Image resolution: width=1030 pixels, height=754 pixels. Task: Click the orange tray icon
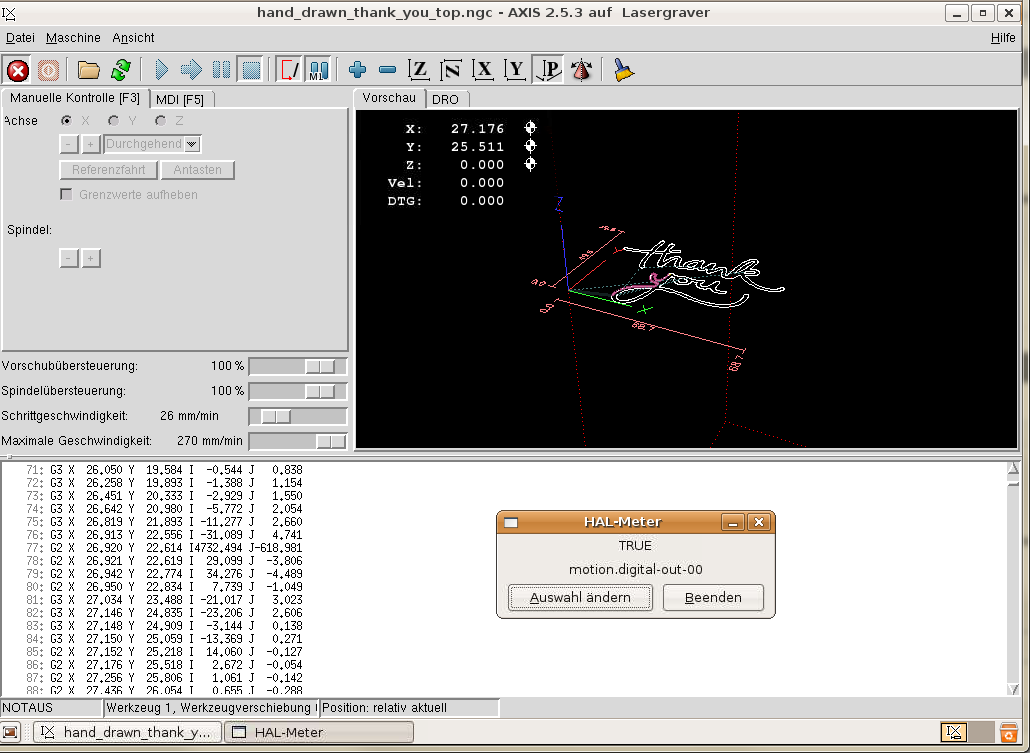pyautogui.click(x=1008, y=732)
